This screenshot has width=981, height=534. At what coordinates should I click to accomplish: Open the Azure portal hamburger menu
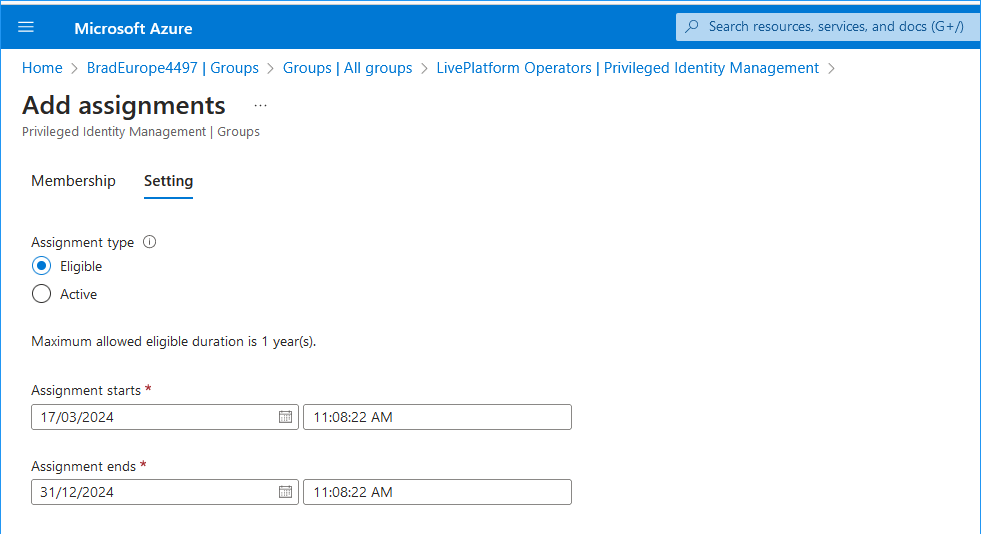pos(26,27)
